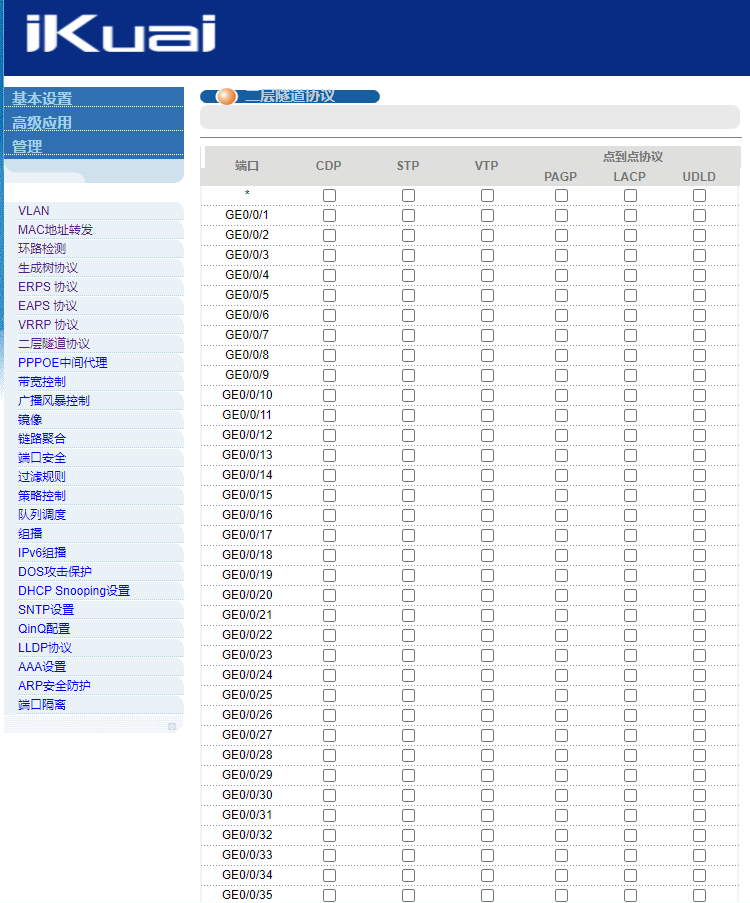750x903 pixels.
Task: Click the small icon below the sidebar list
Action: (x=172, y=726)
